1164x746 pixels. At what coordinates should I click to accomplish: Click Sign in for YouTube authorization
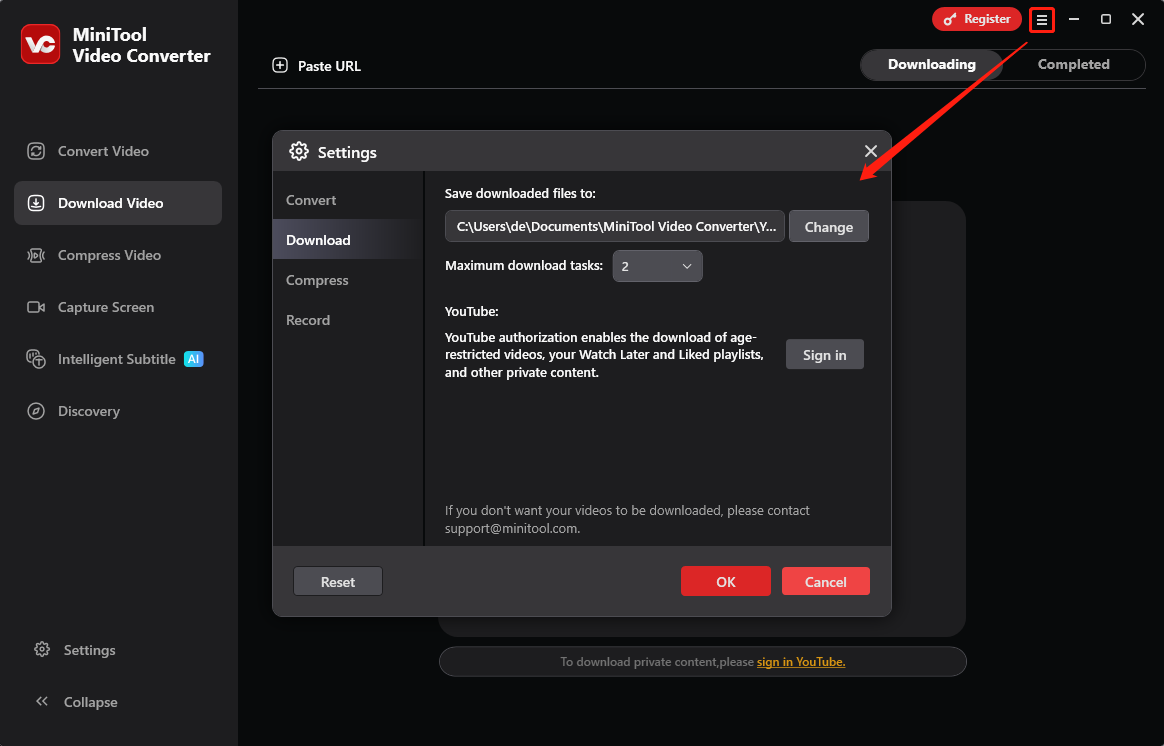(824, 355)
